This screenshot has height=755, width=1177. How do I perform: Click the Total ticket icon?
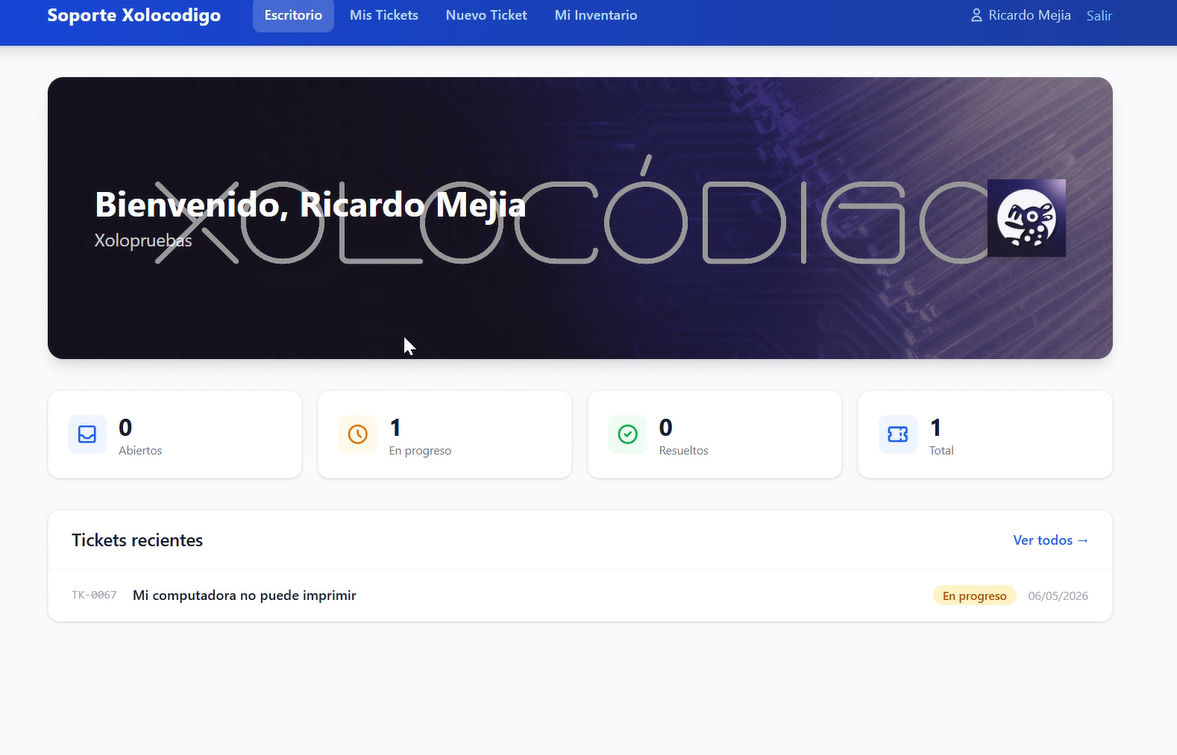(898, 435)
